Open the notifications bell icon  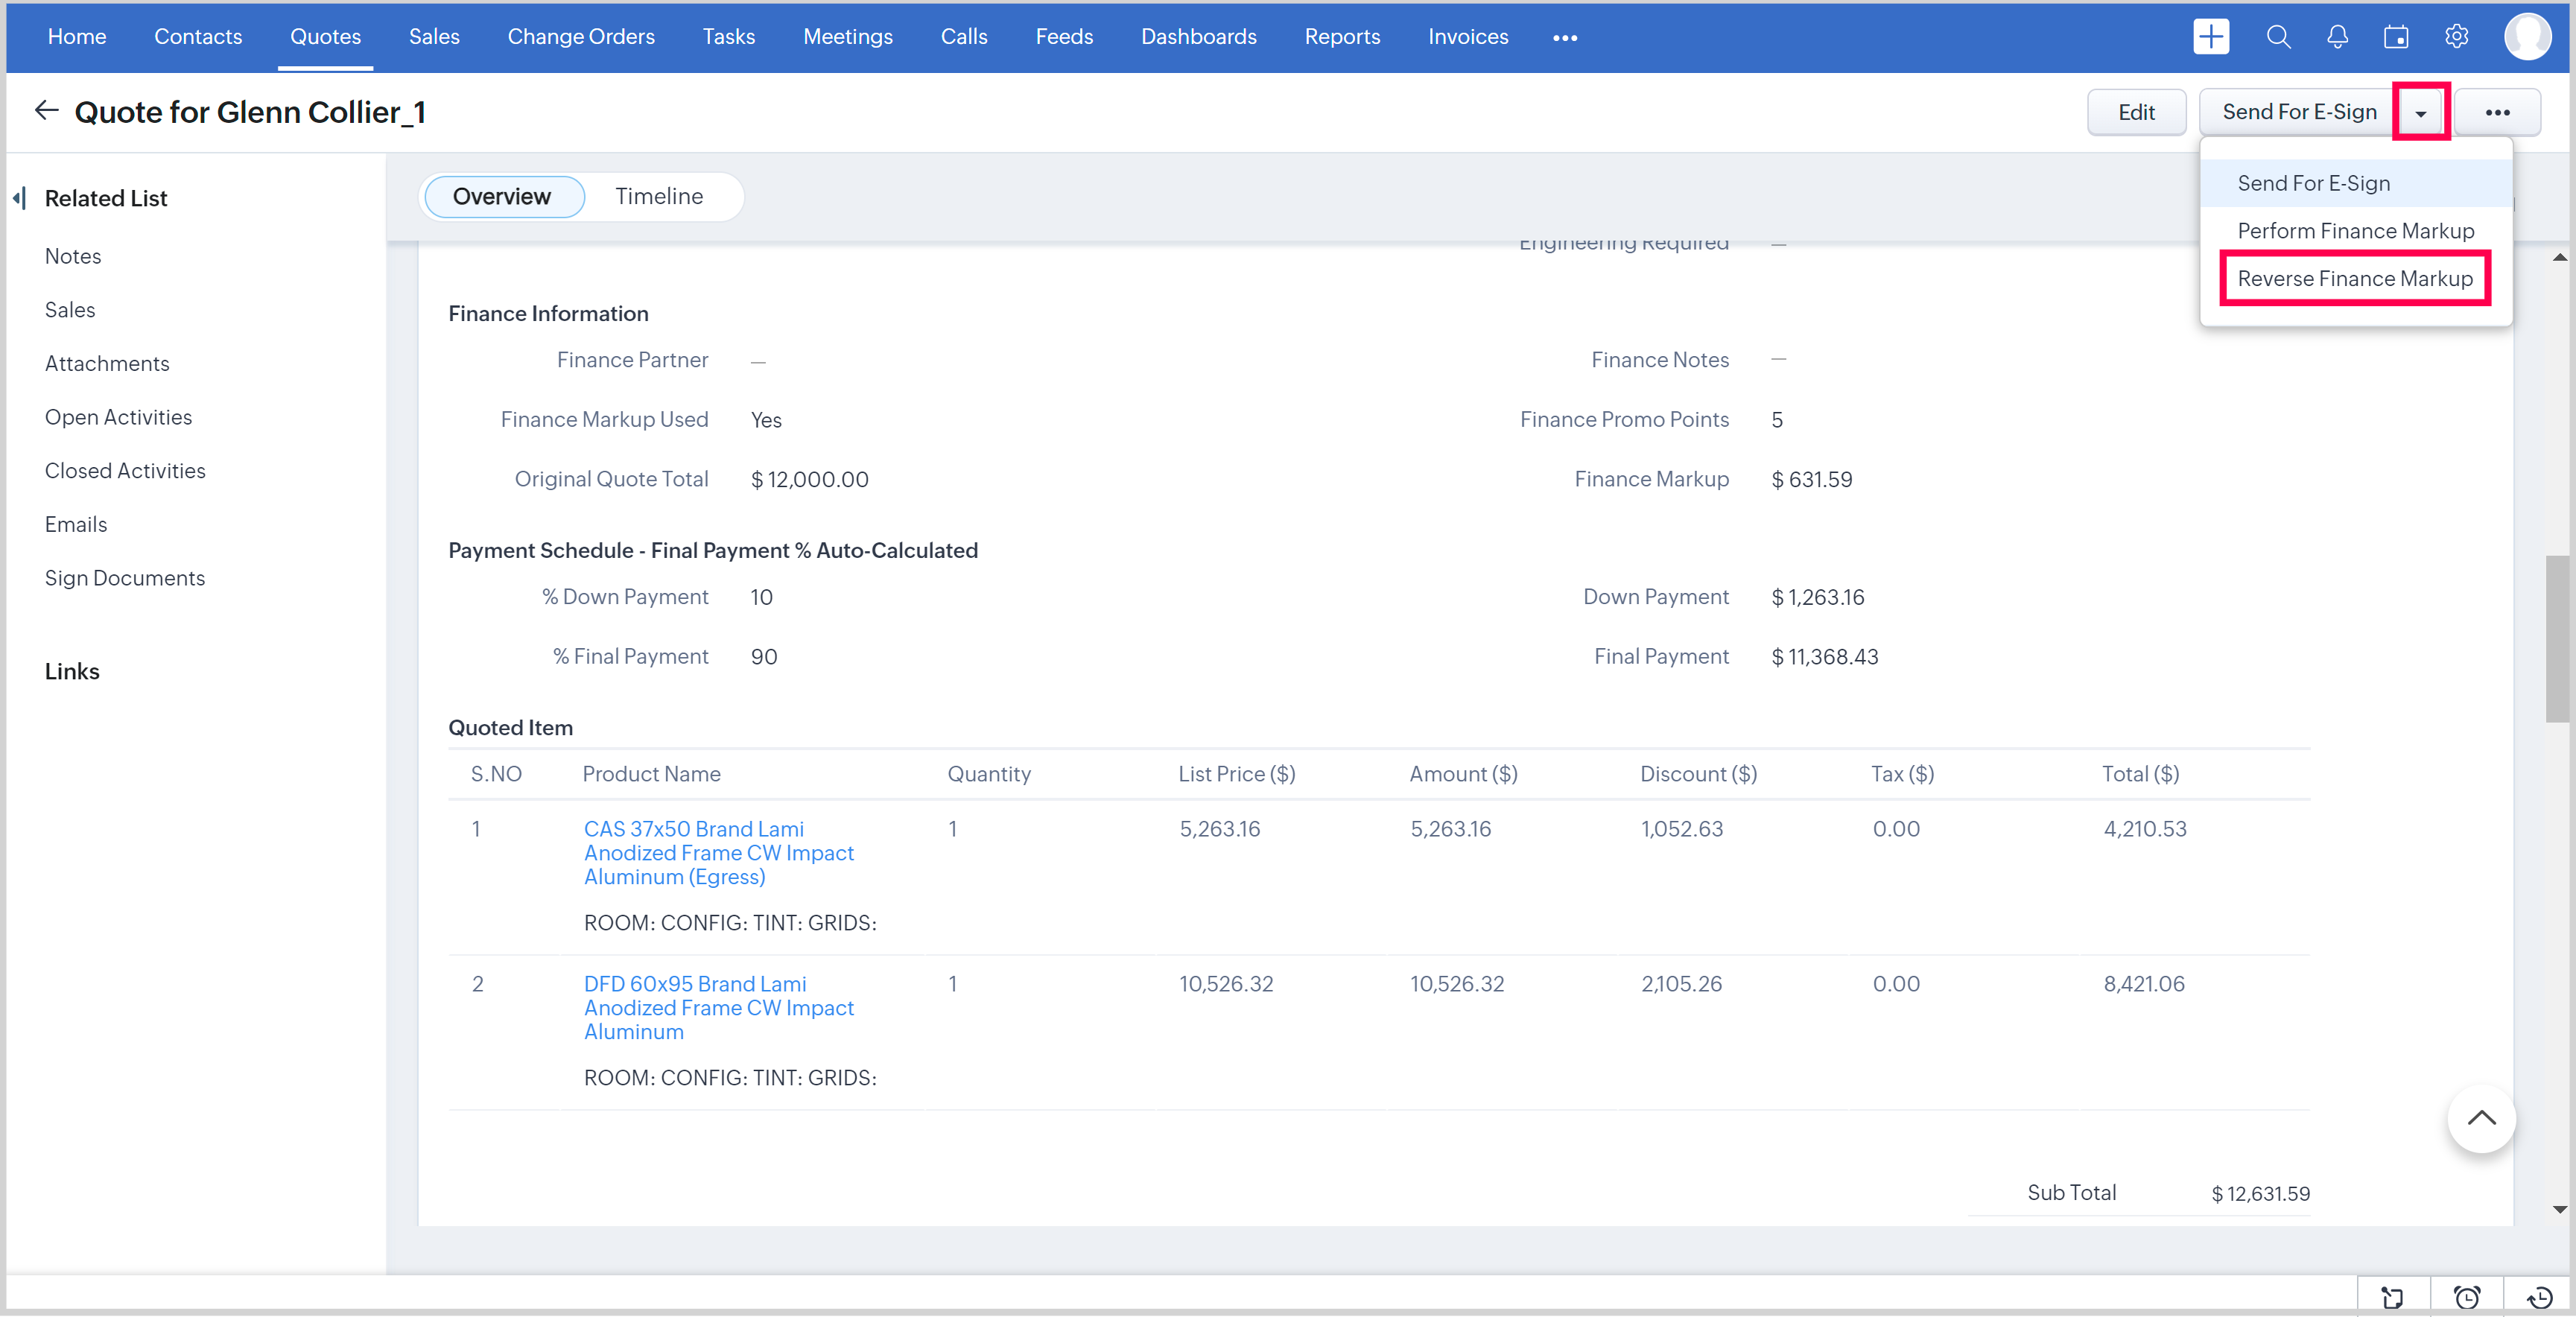pos(2337,37)
